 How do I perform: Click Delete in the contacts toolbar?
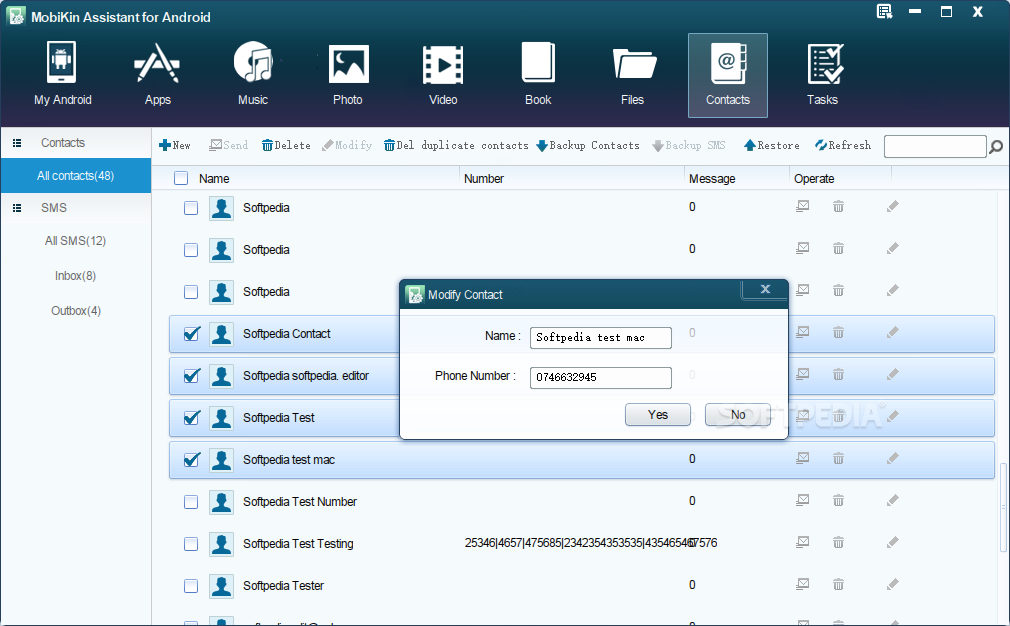[x=286, y=146]
